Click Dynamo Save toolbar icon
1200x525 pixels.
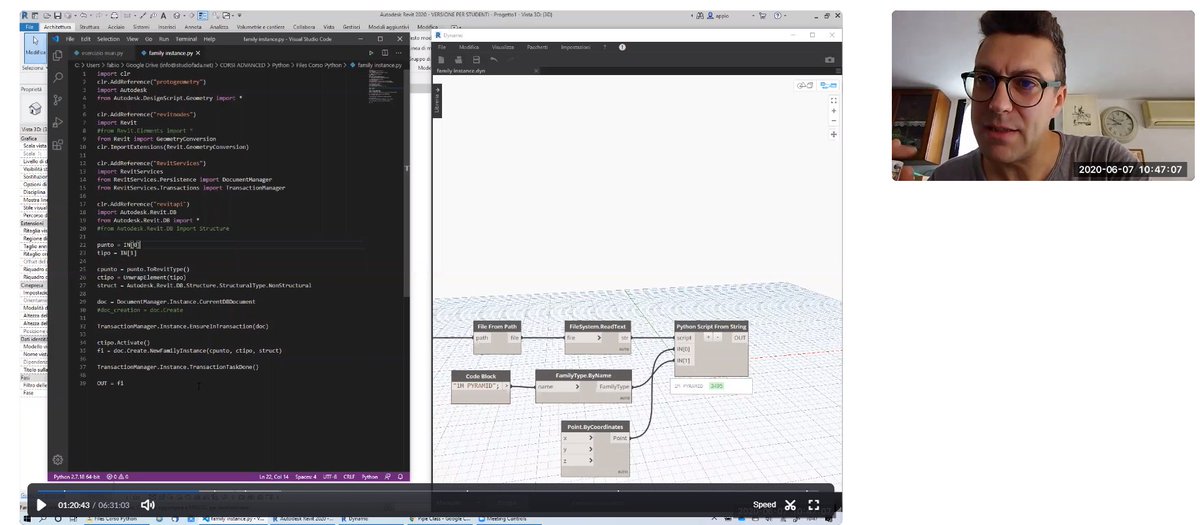(477, 60)
